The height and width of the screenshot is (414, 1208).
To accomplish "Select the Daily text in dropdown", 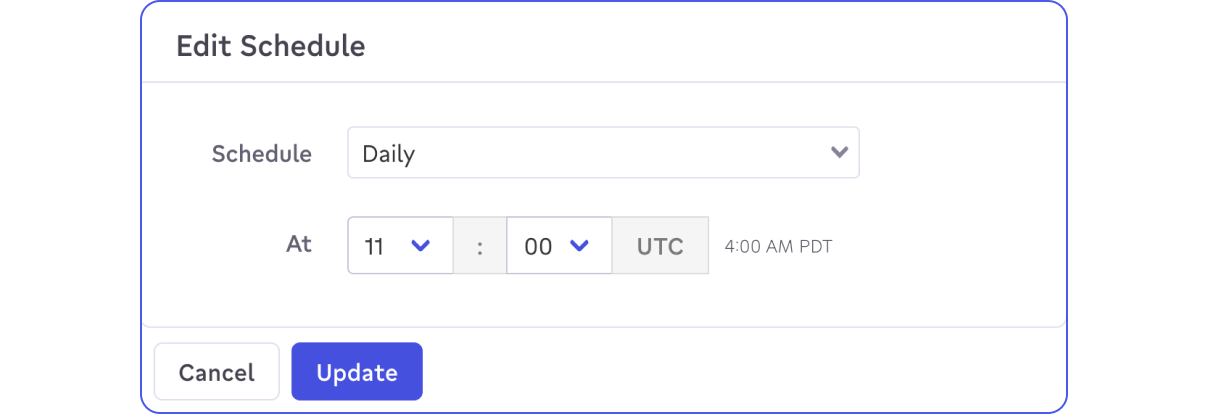I will click(388, 154).
